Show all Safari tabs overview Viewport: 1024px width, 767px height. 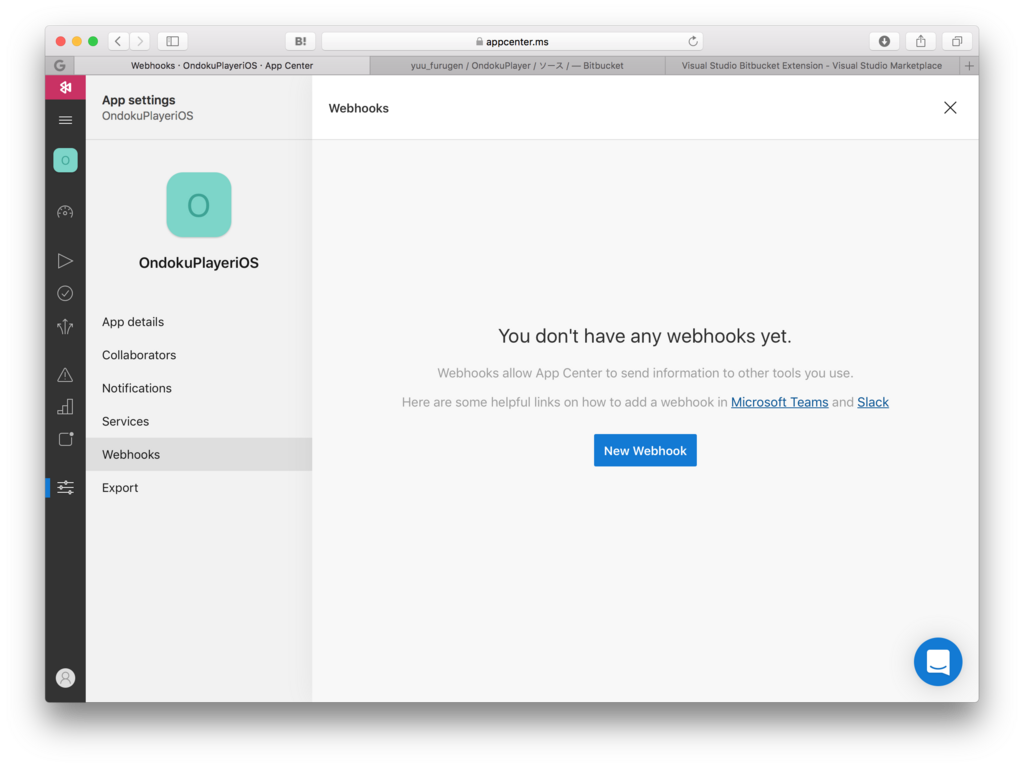(957, 41)
